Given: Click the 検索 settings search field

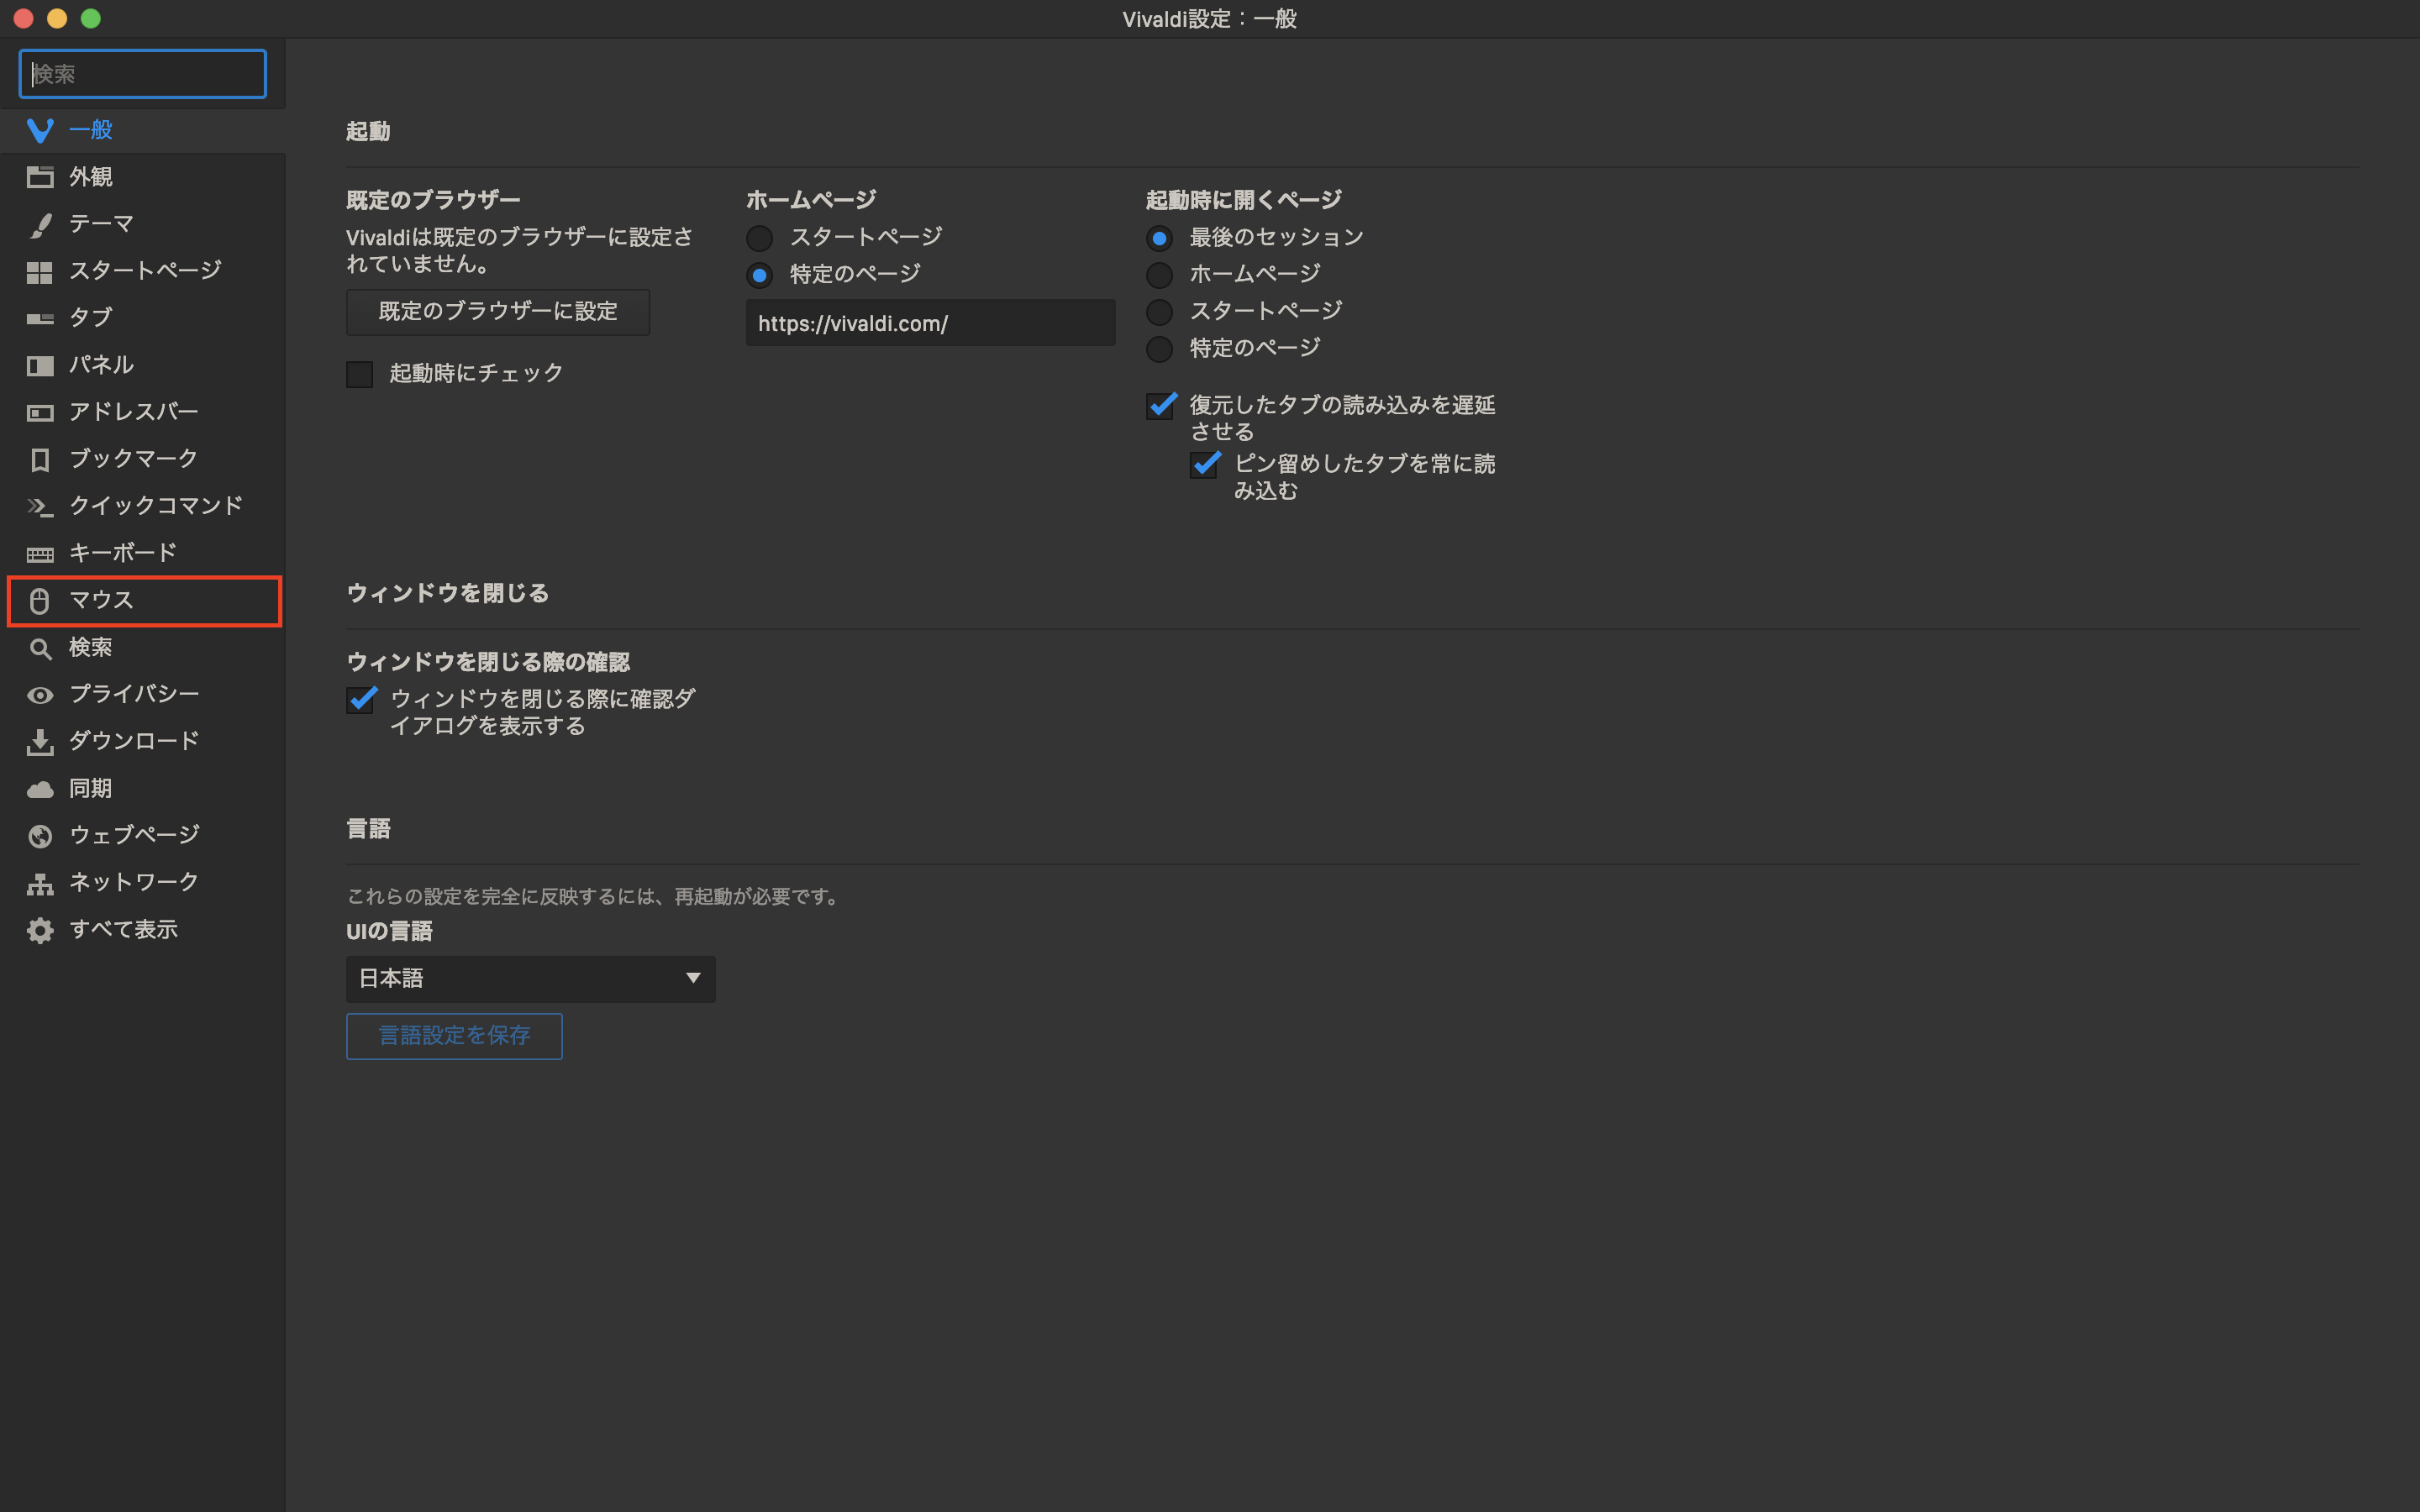Looking at the screenshot, I should pos(143,74).
